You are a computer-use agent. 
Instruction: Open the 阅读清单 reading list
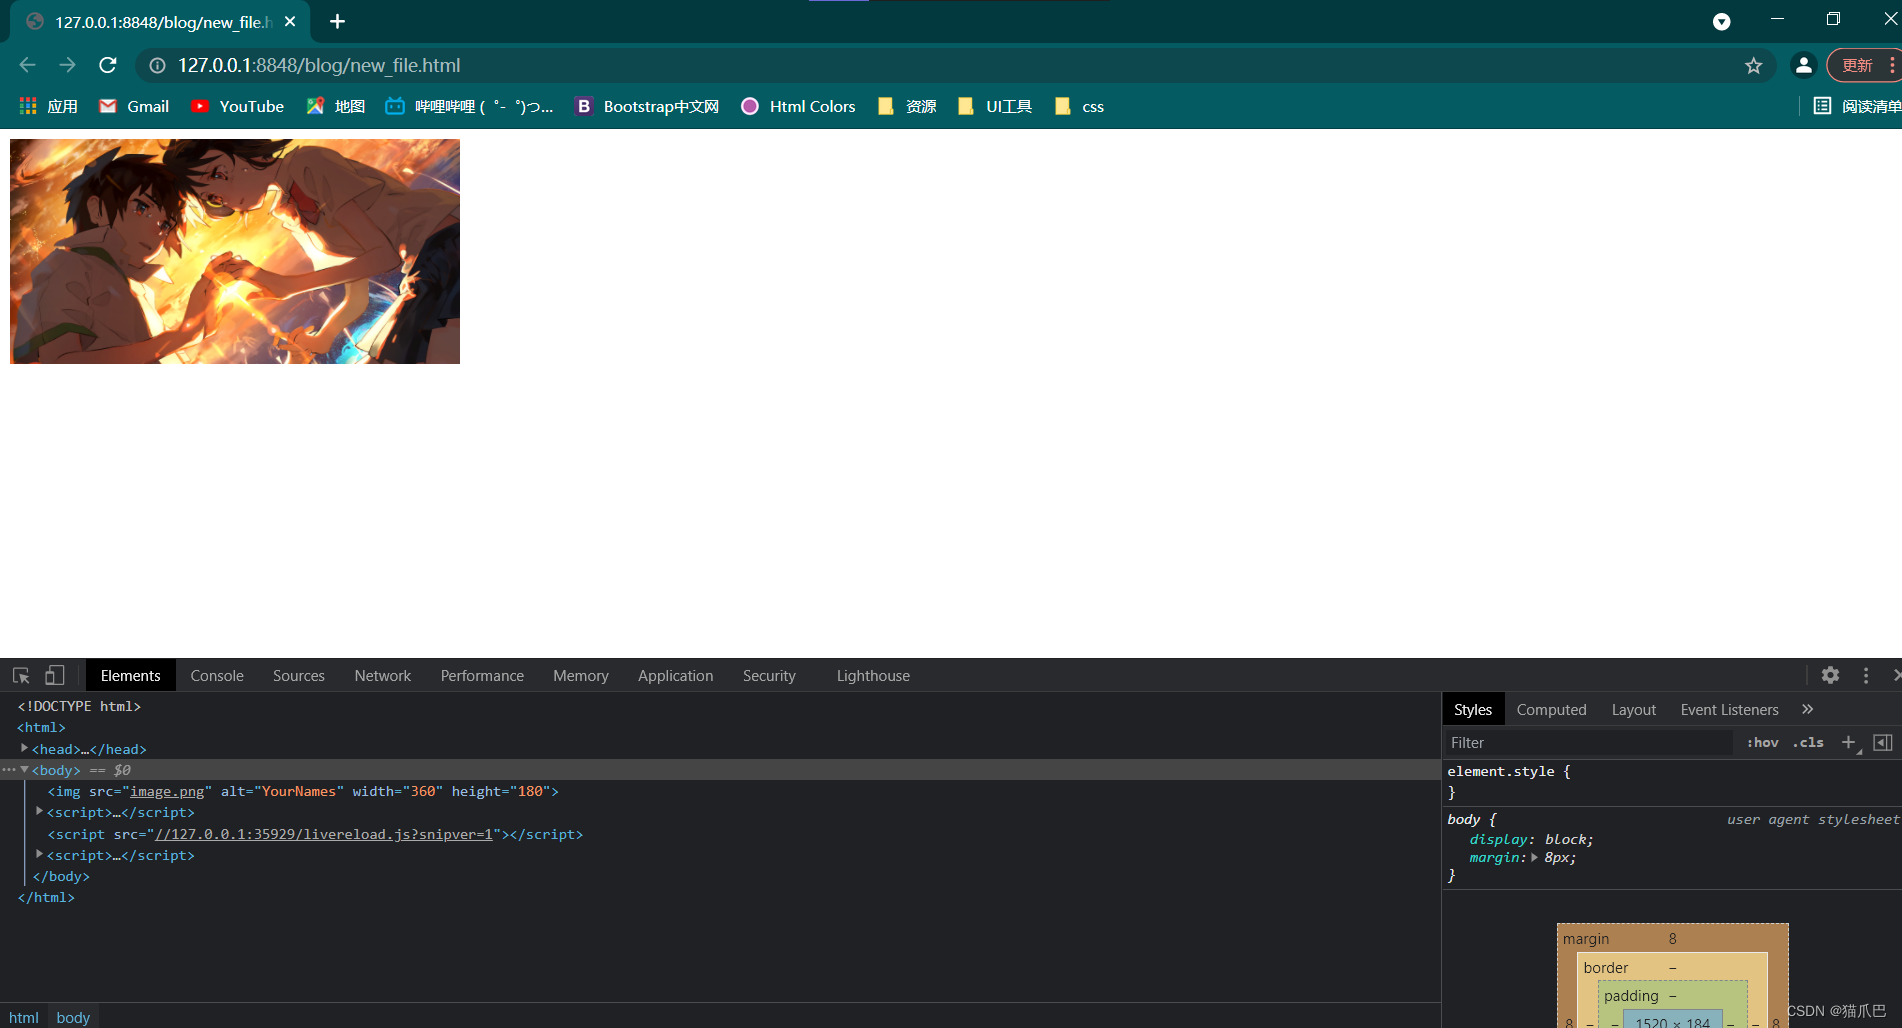[1857, 106]
